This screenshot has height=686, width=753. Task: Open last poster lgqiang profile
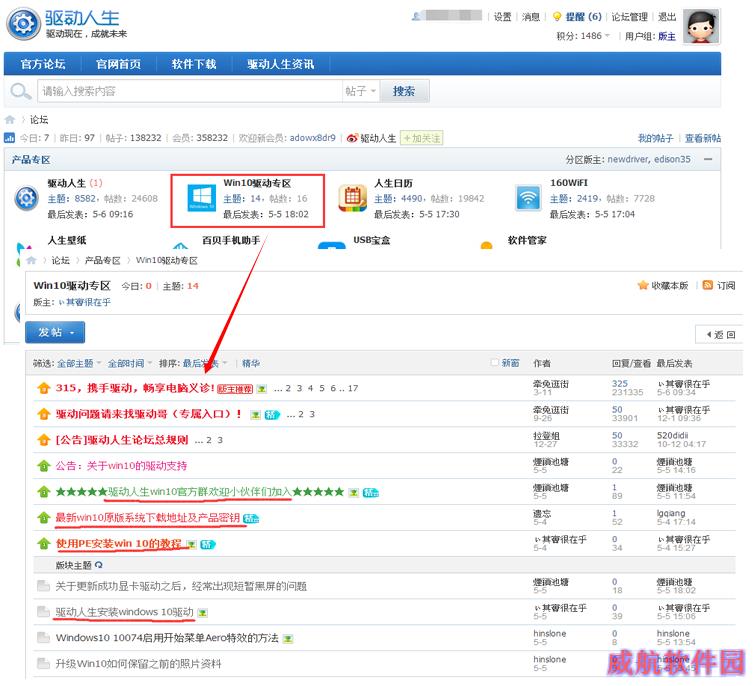coord(671,513)
